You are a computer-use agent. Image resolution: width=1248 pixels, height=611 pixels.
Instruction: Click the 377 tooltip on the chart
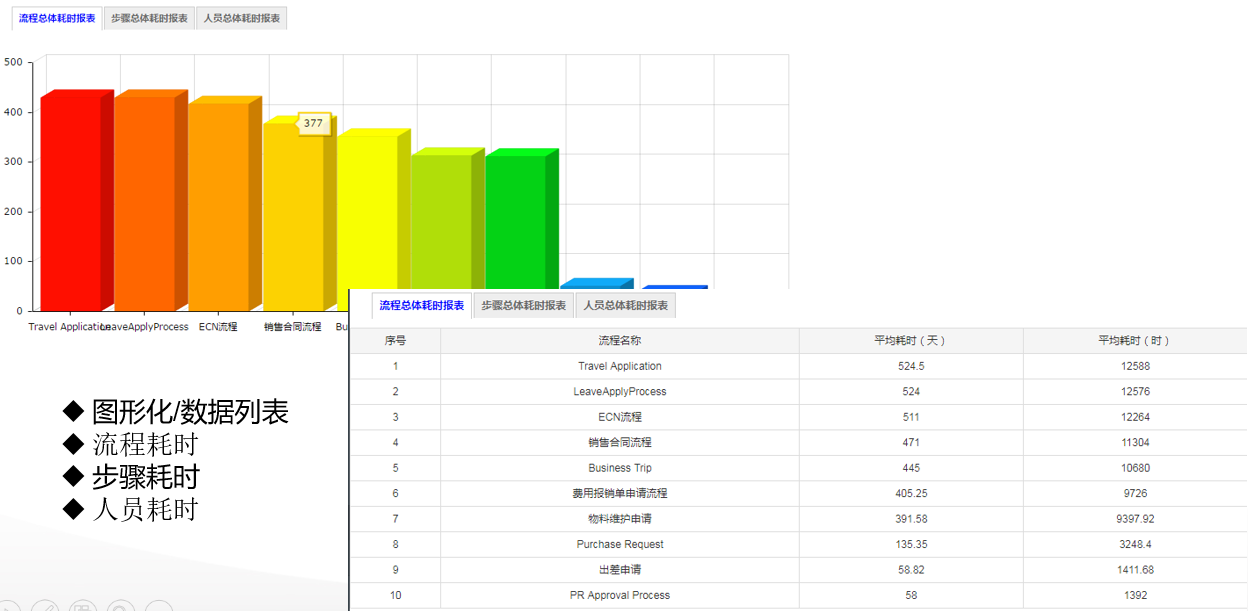pyautogui.click(x=313, y=123)
